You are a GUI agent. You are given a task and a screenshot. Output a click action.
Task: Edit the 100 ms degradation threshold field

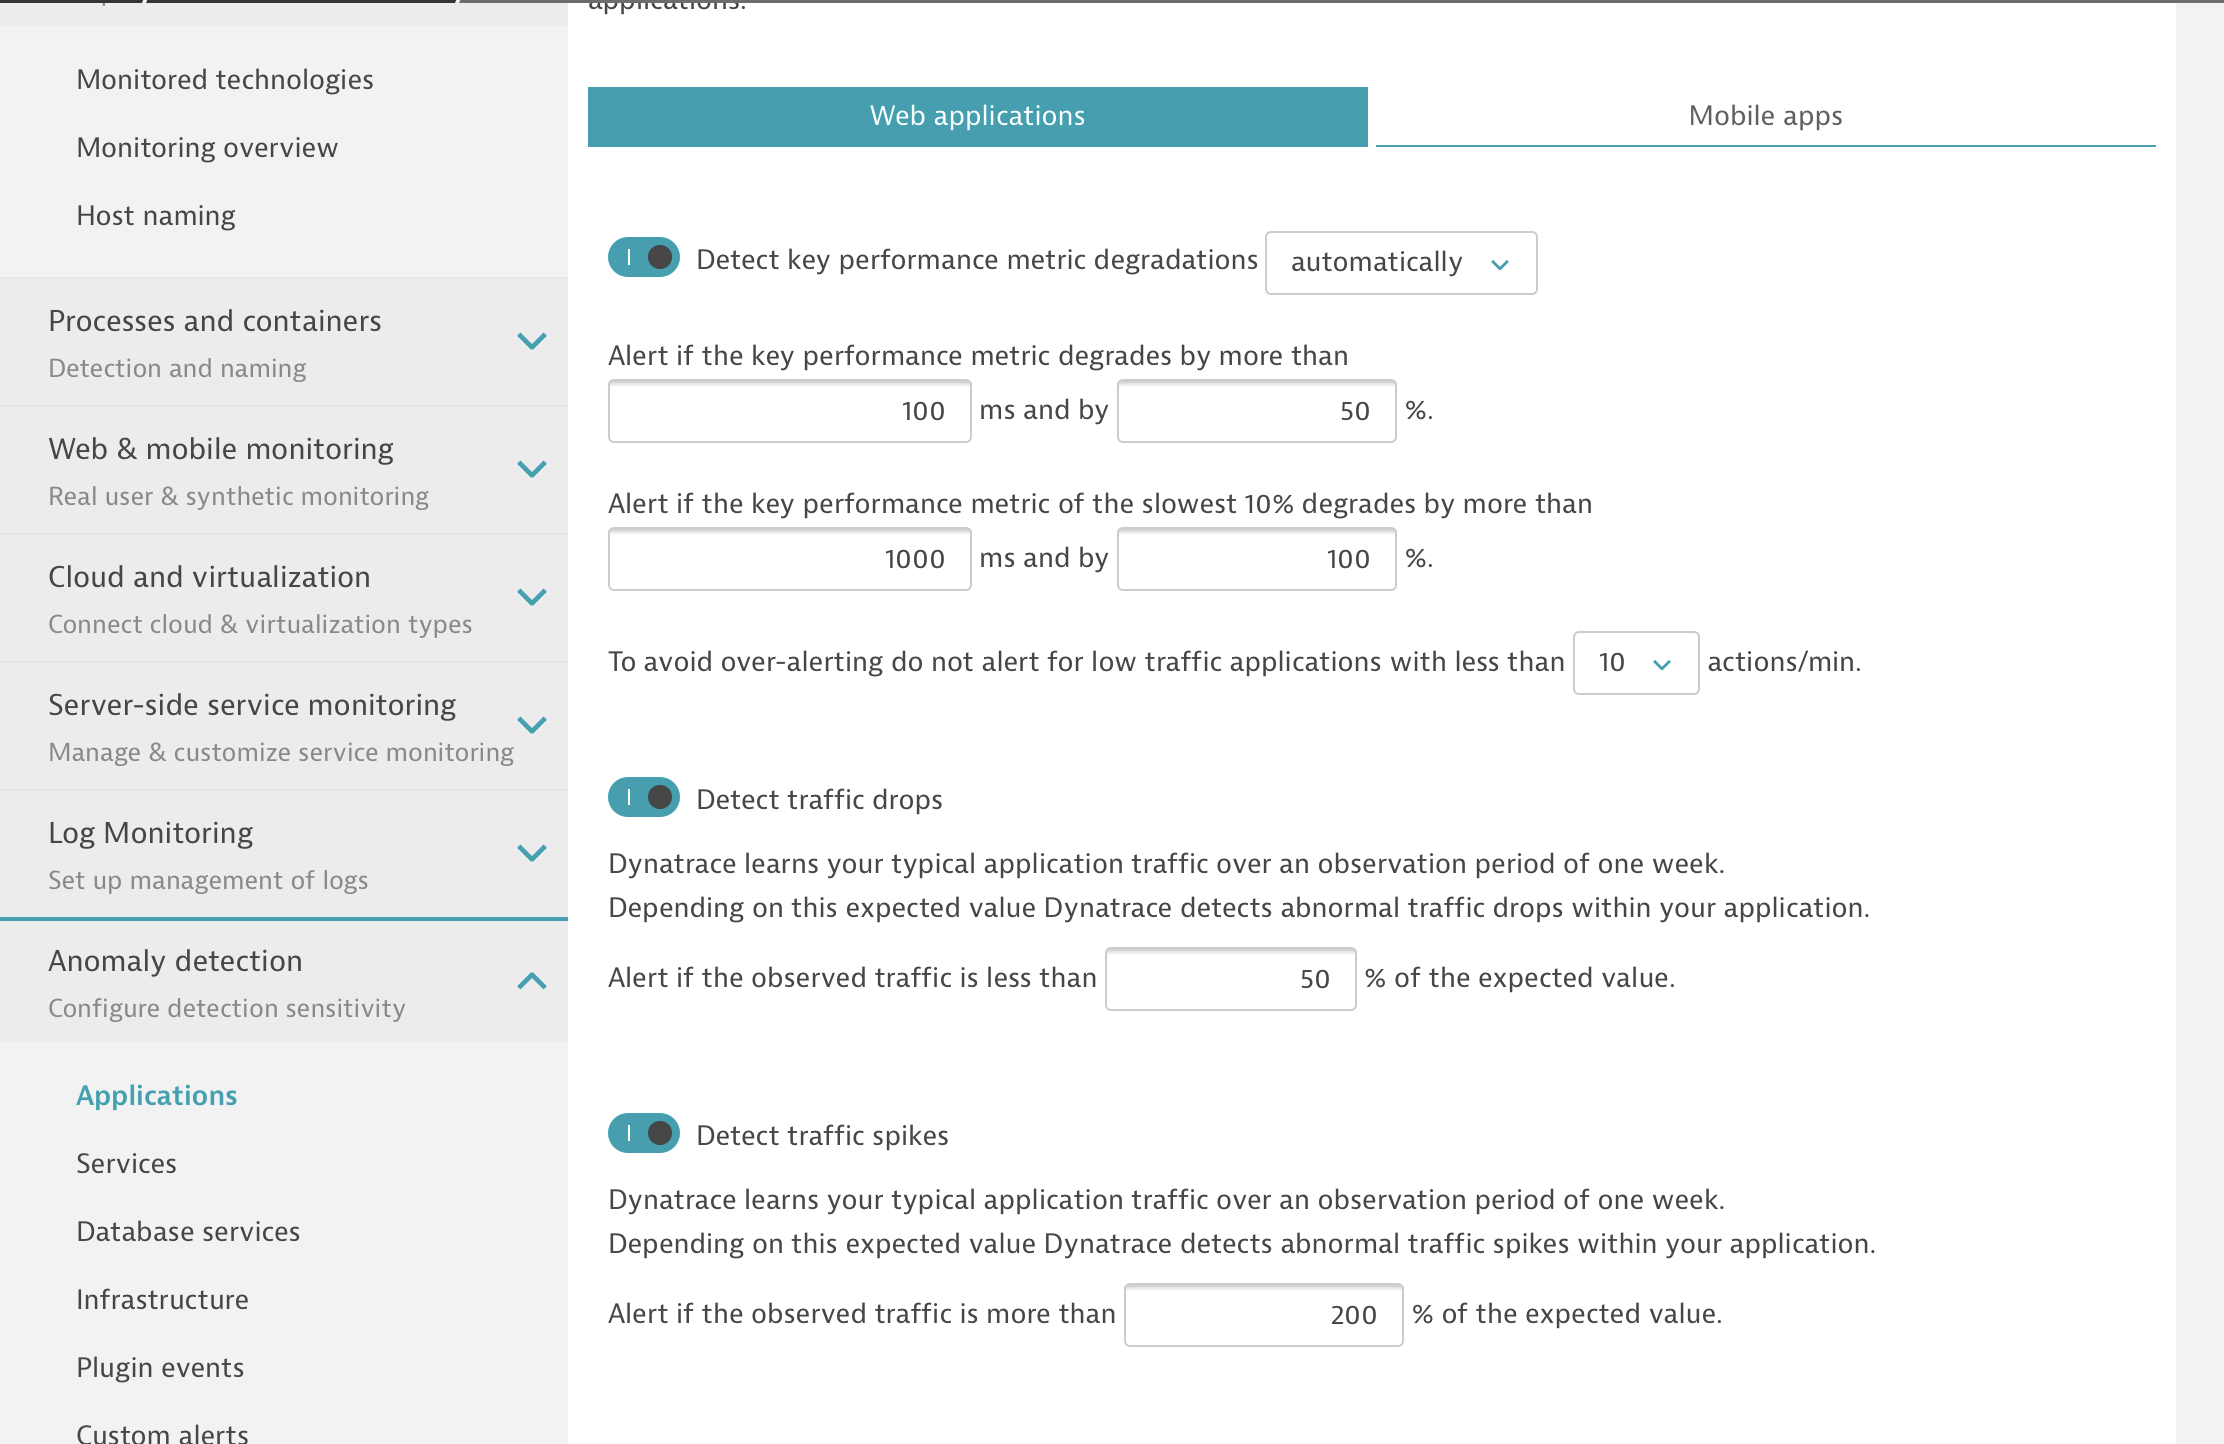click(x=790, y=411)
